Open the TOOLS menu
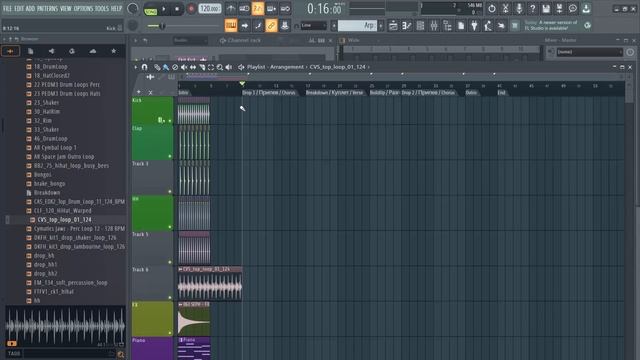The width and height of the screenshot is (640, 360). click(102, 9)
